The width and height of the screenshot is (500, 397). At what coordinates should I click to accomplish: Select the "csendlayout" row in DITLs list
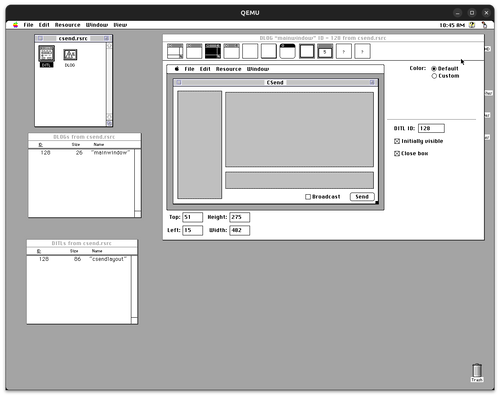[x=79, y=259]
